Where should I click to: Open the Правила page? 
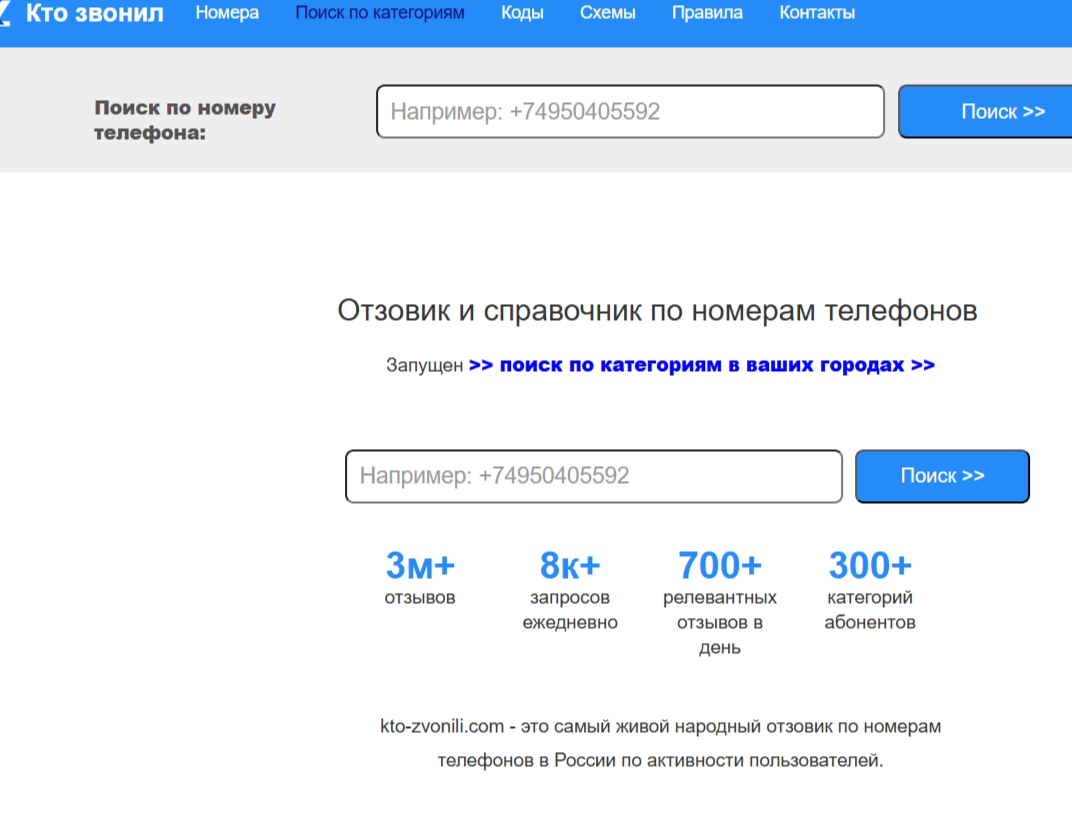(x=707, y=14)
